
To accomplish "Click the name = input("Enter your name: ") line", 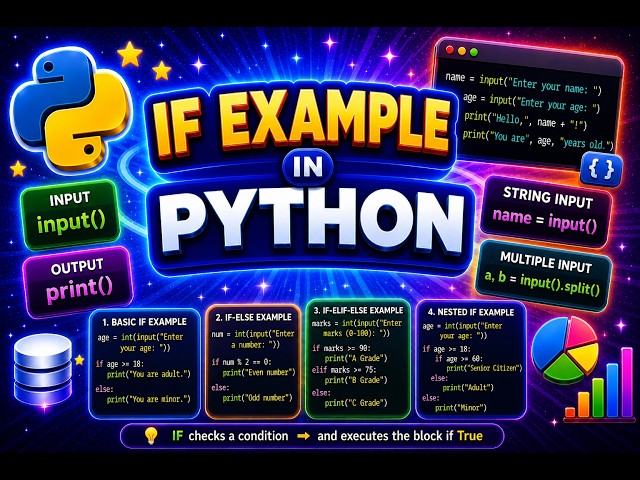I will [x=523, y=83].
